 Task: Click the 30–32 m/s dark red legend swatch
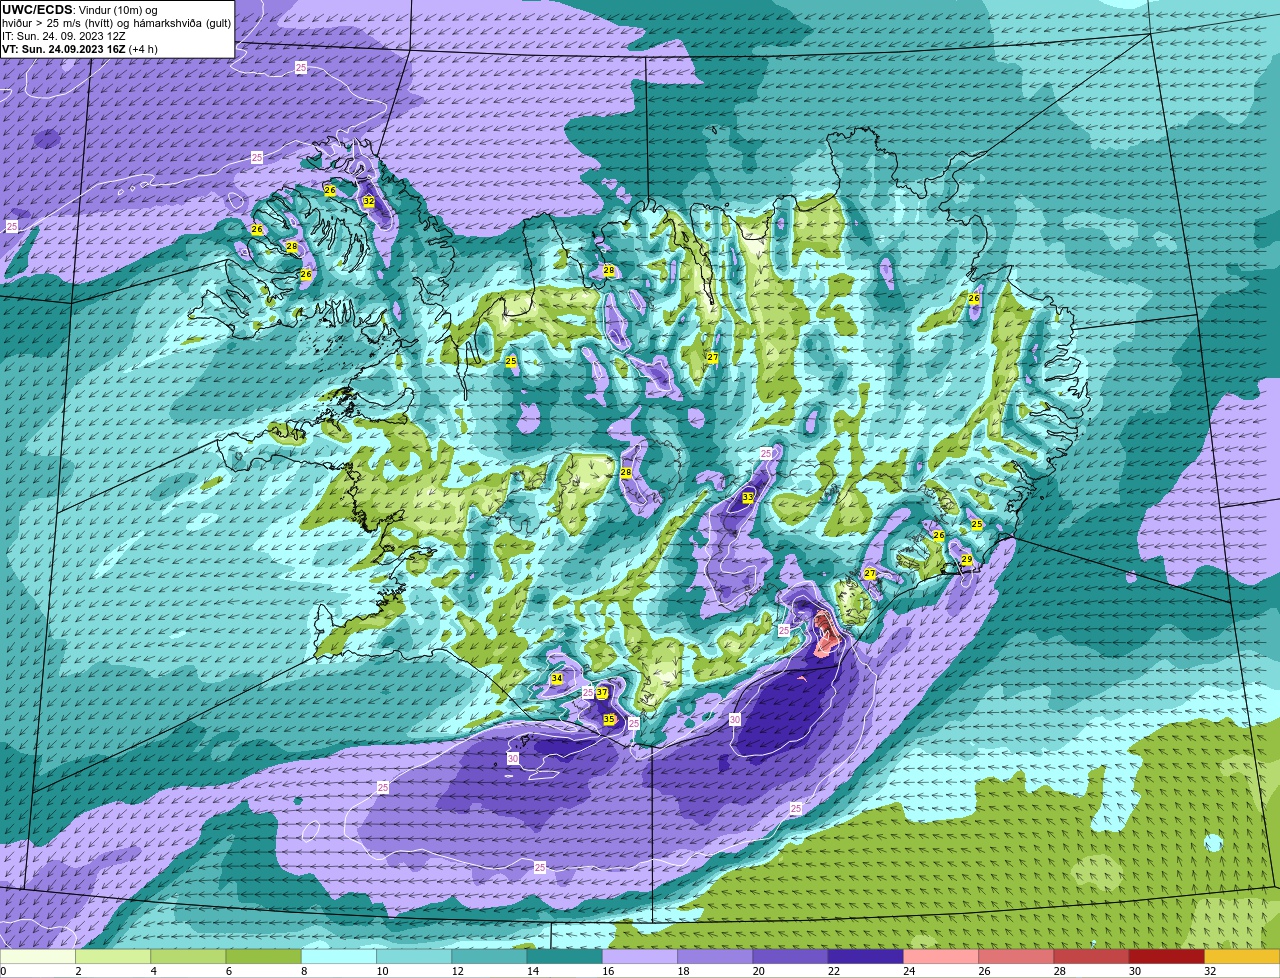1167,956
